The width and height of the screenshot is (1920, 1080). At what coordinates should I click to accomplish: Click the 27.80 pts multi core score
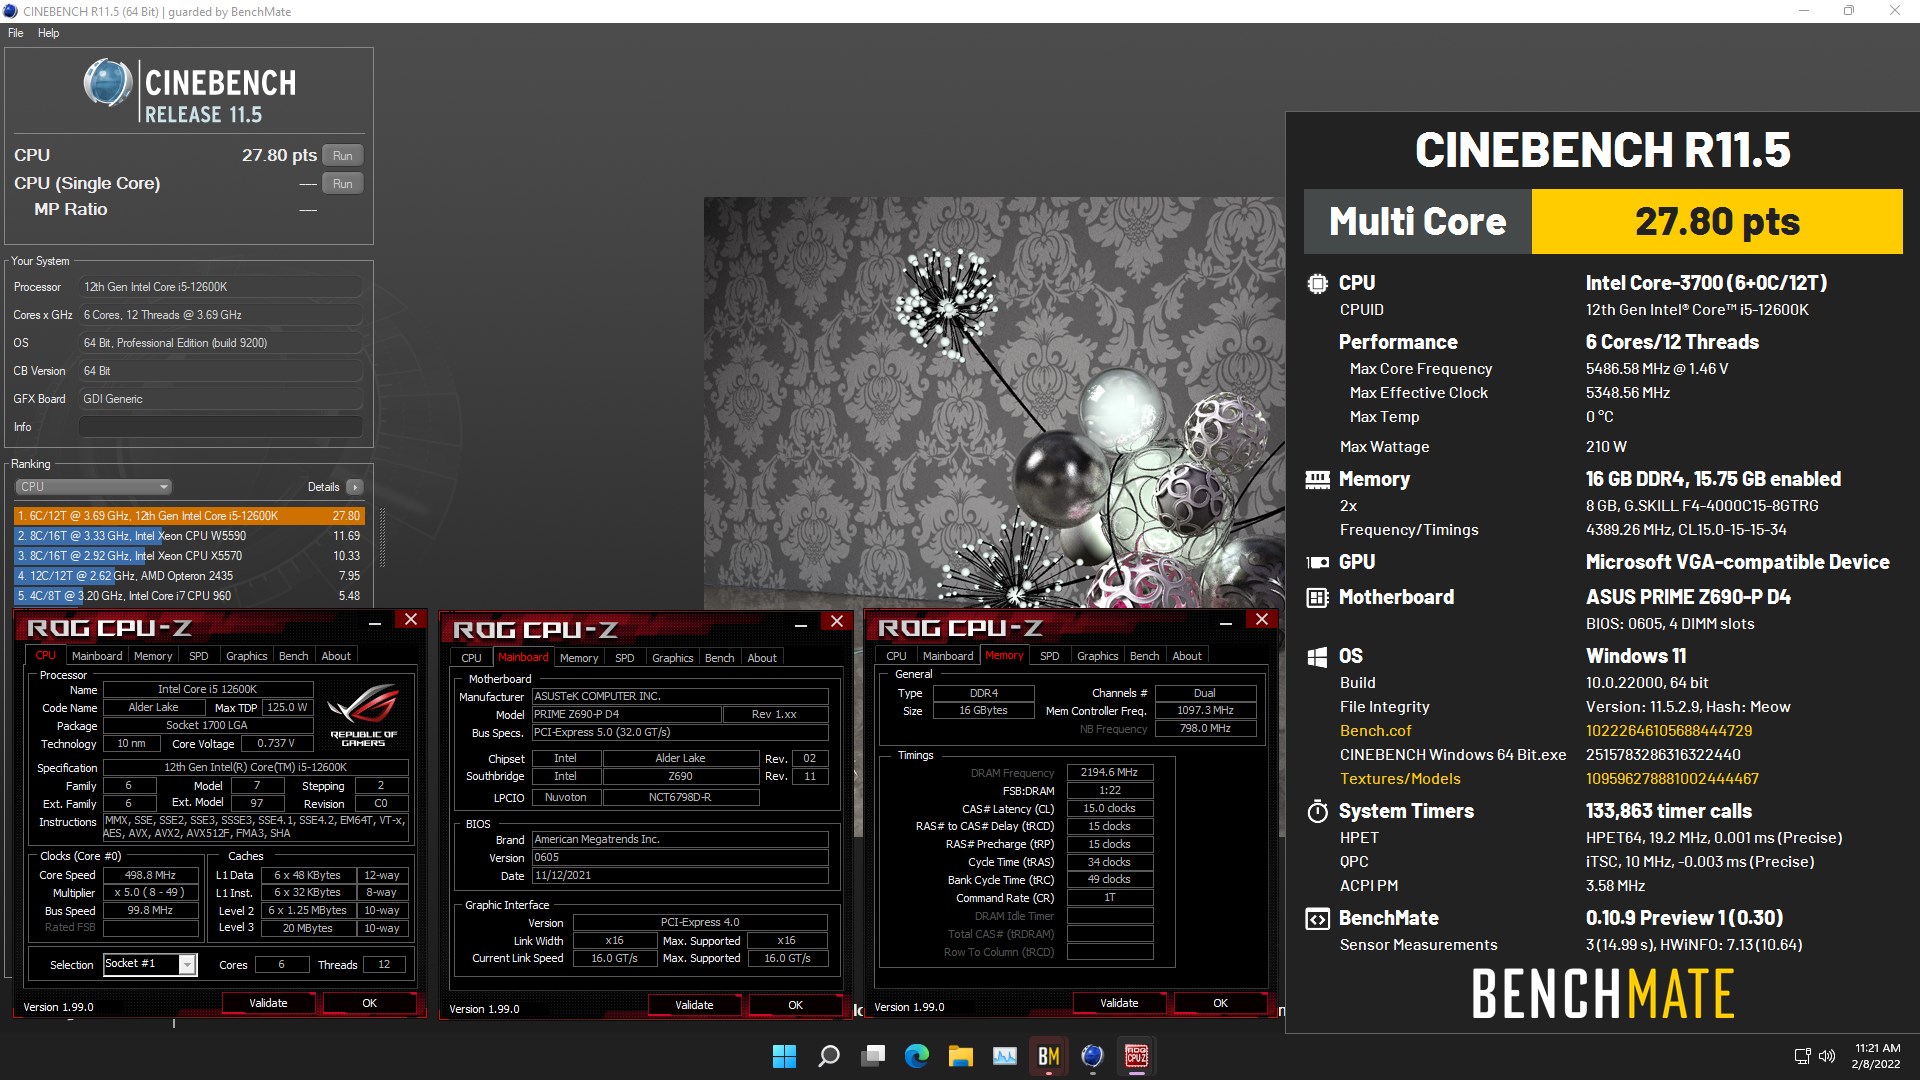click(1717, 222)
